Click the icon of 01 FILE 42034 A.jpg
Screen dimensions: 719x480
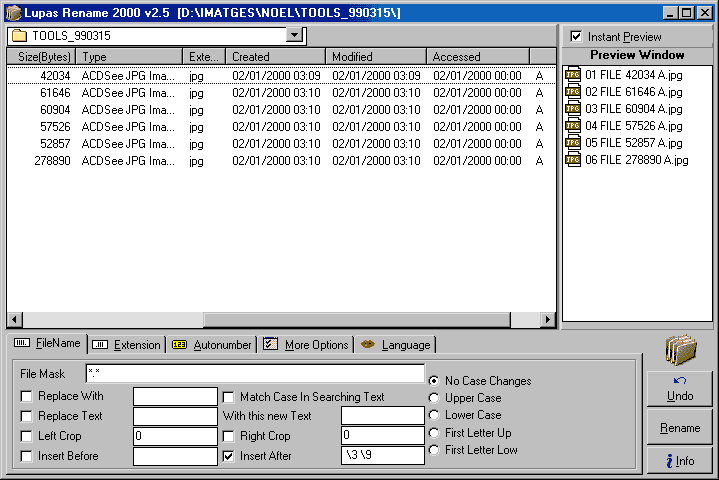[573, 75]
